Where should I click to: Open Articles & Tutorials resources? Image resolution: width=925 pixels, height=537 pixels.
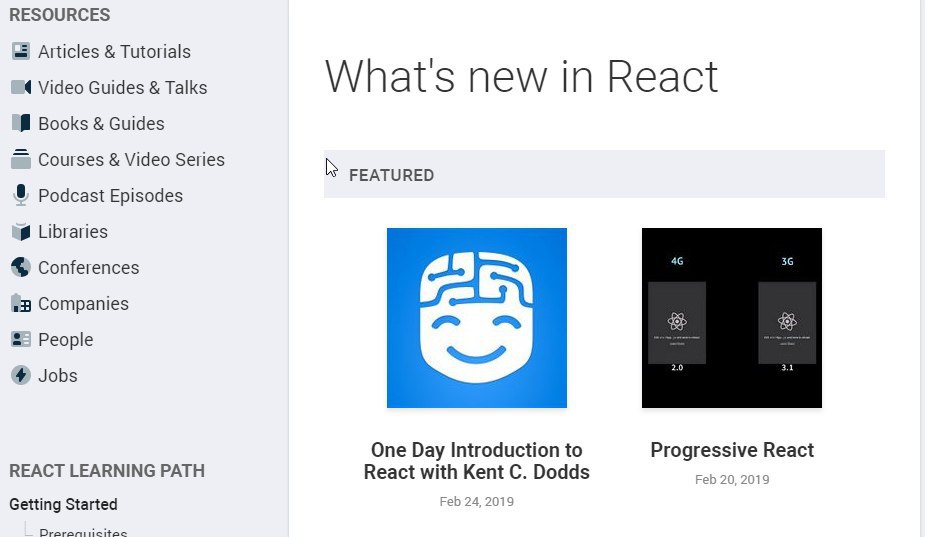pos(114,51)
